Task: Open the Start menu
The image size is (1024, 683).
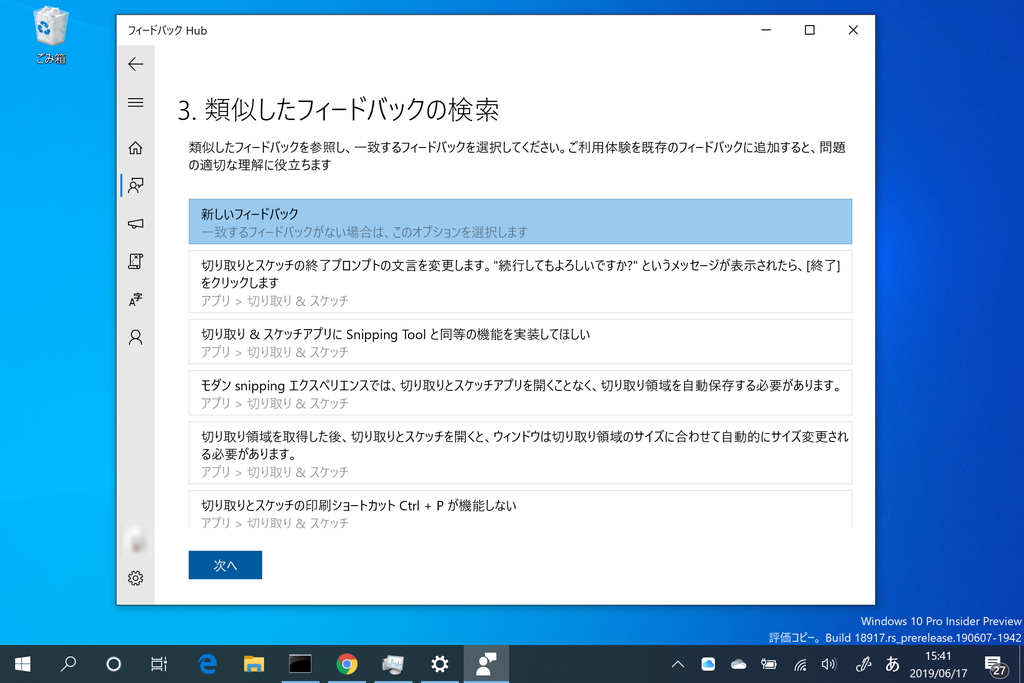Action: [x=21, y=663]
